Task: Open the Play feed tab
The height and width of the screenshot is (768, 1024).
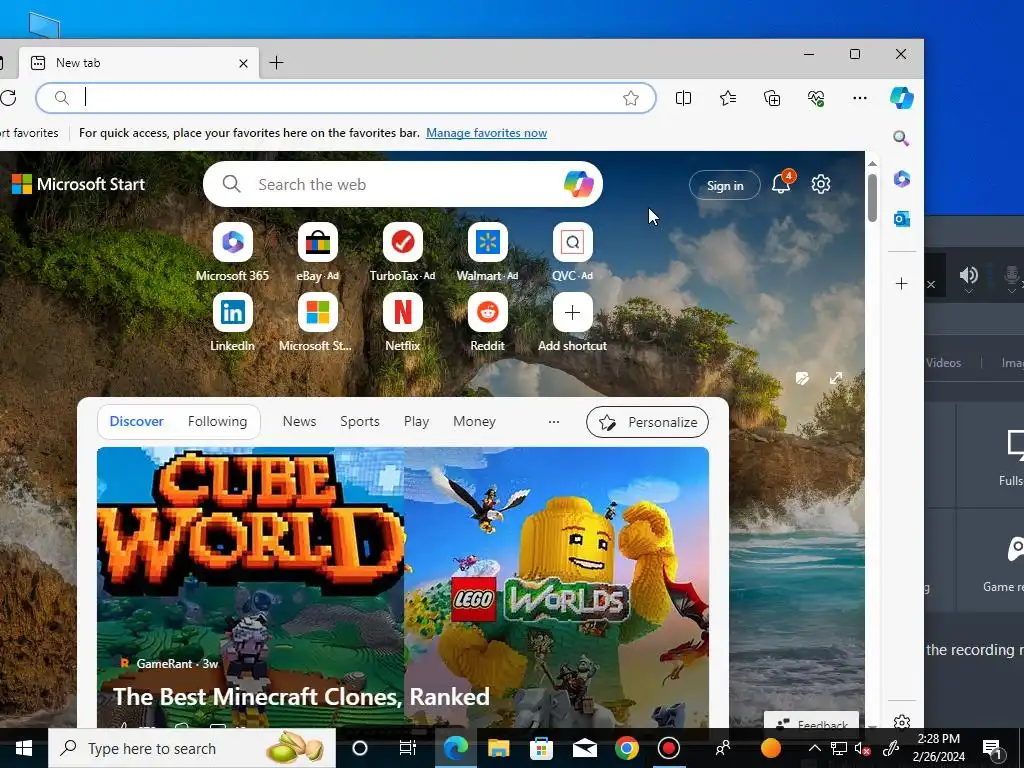Action: pyautogui.click(x=416, y=421)
